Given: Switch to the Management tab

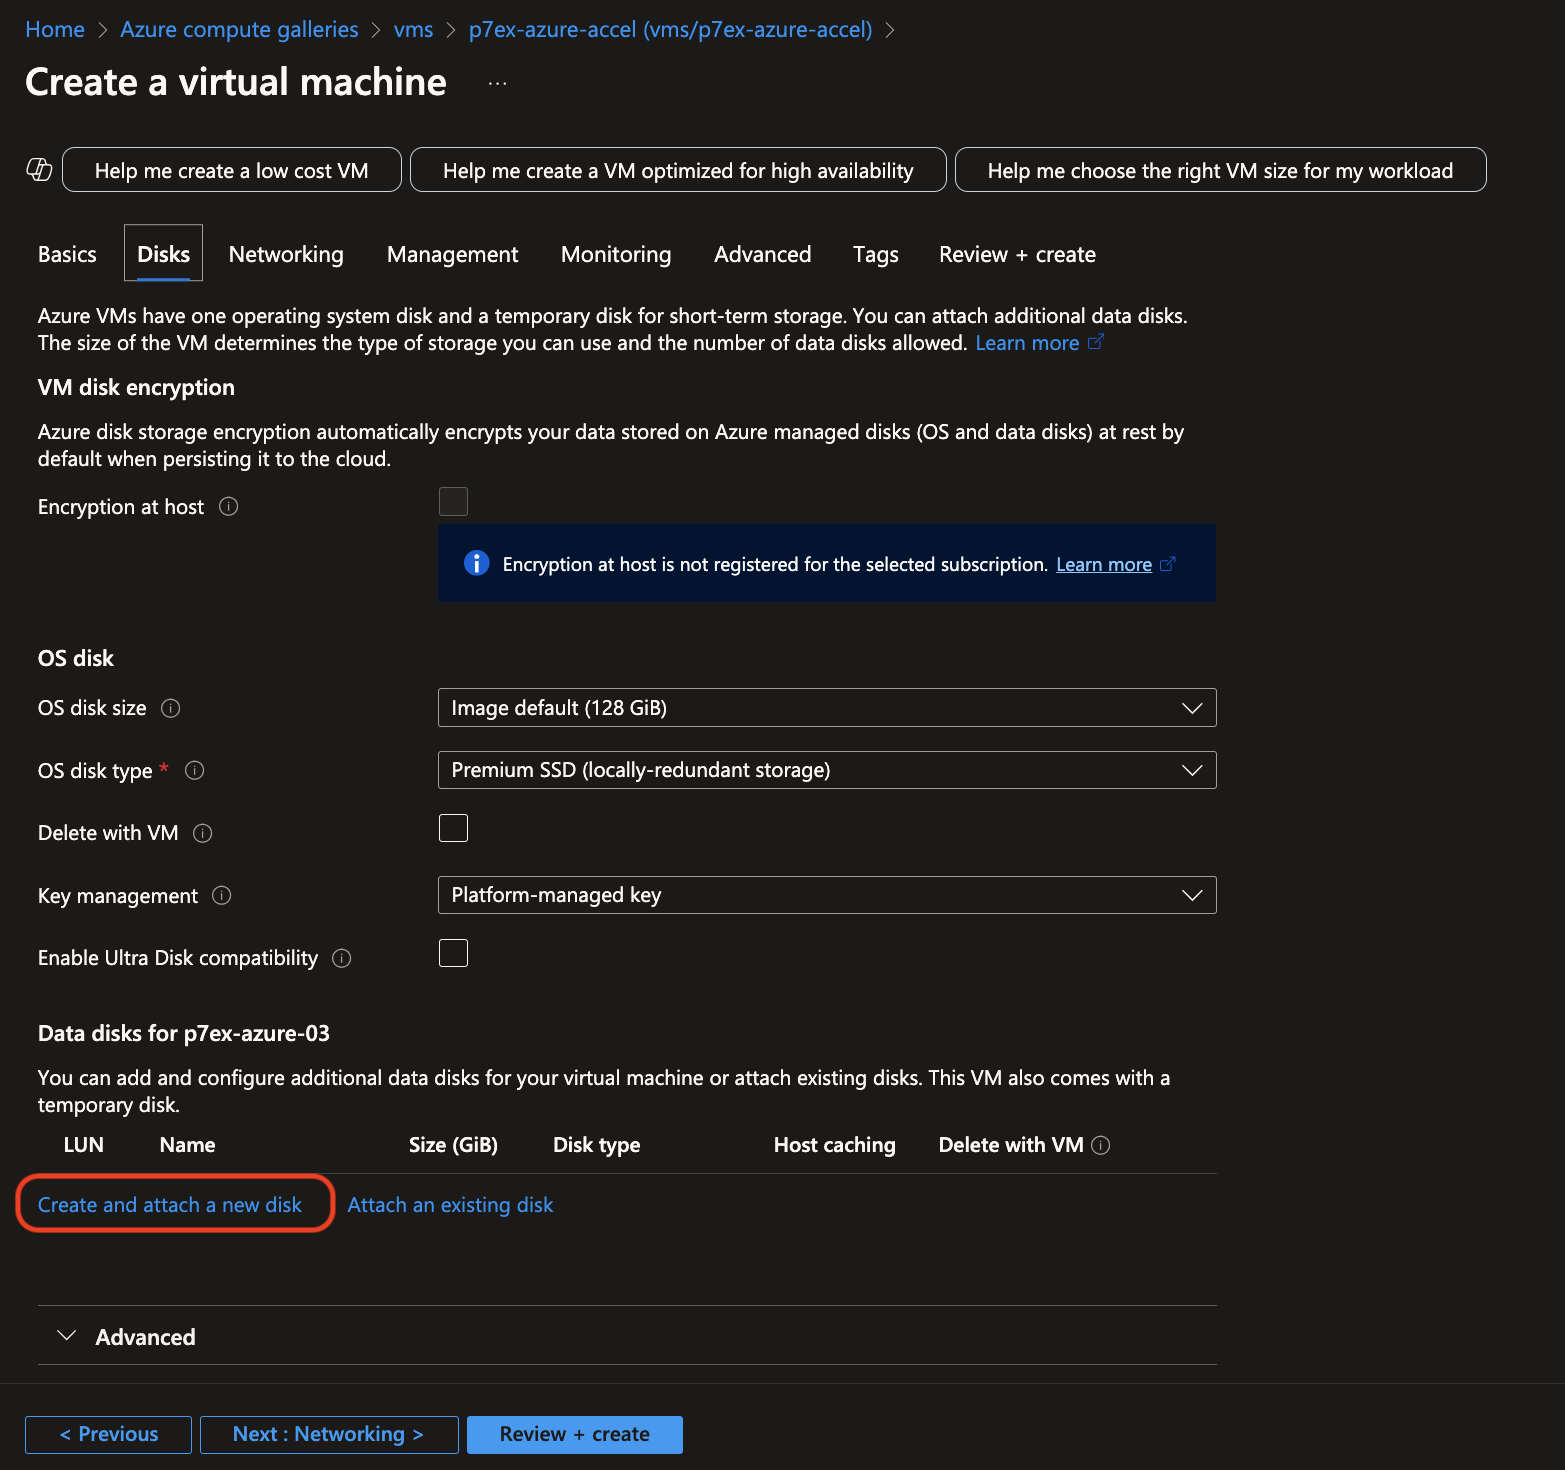Looking at the screenshot, I should coord(452,255).
